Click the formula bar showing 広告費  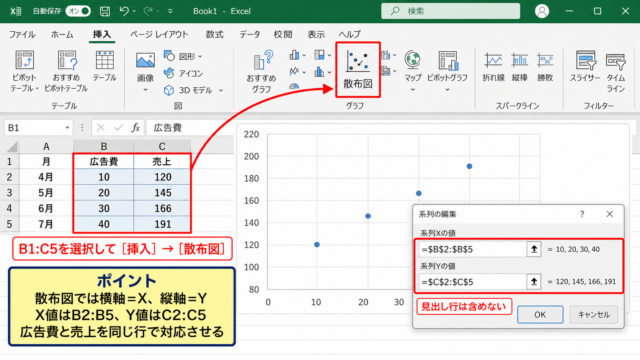pos(190,128)
